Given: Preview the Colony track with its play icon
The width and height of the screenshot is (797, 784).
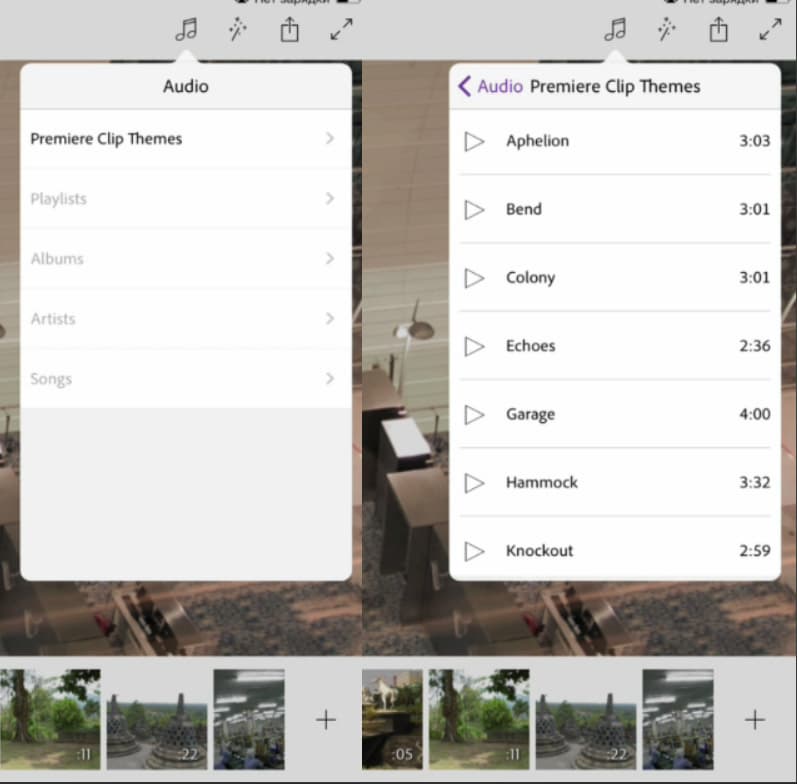Looking at the screenshot, I should pos(474,278).
